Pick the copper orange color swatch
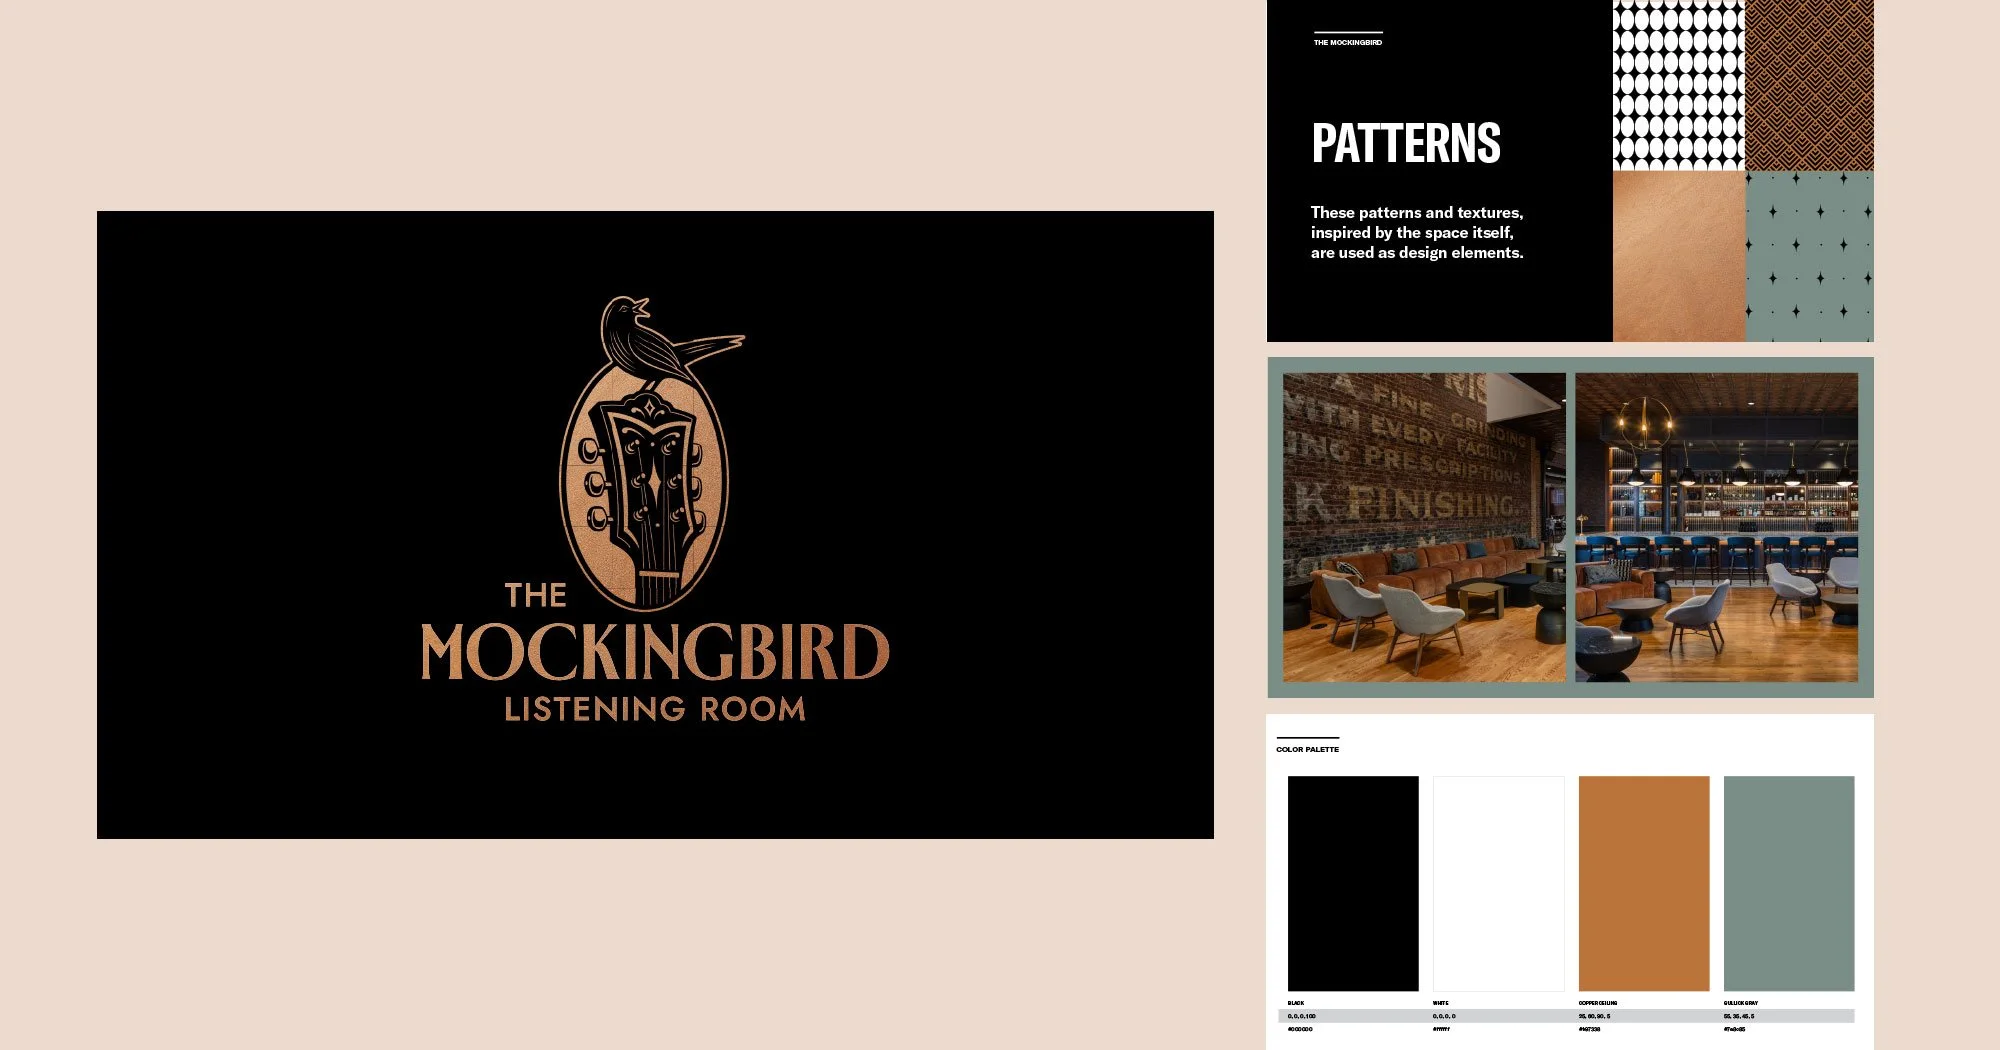Viewport: 2000px width, 1050px height. coord(1644,884)
